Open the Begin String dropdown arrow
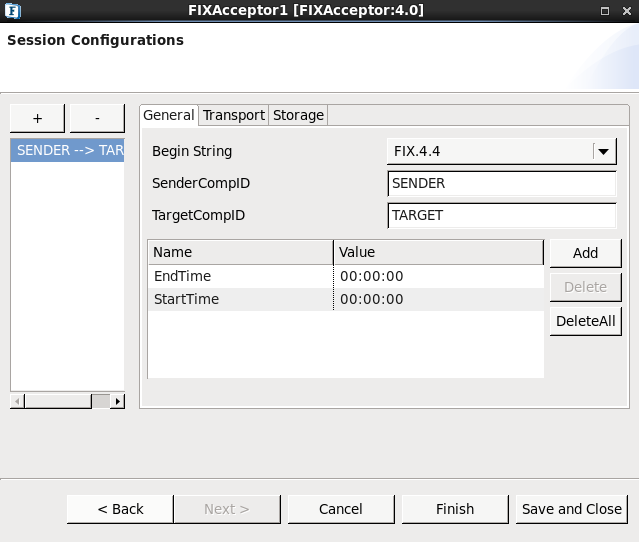The width and height of the screenshot is (639, 542). click(x=604, y=152)
